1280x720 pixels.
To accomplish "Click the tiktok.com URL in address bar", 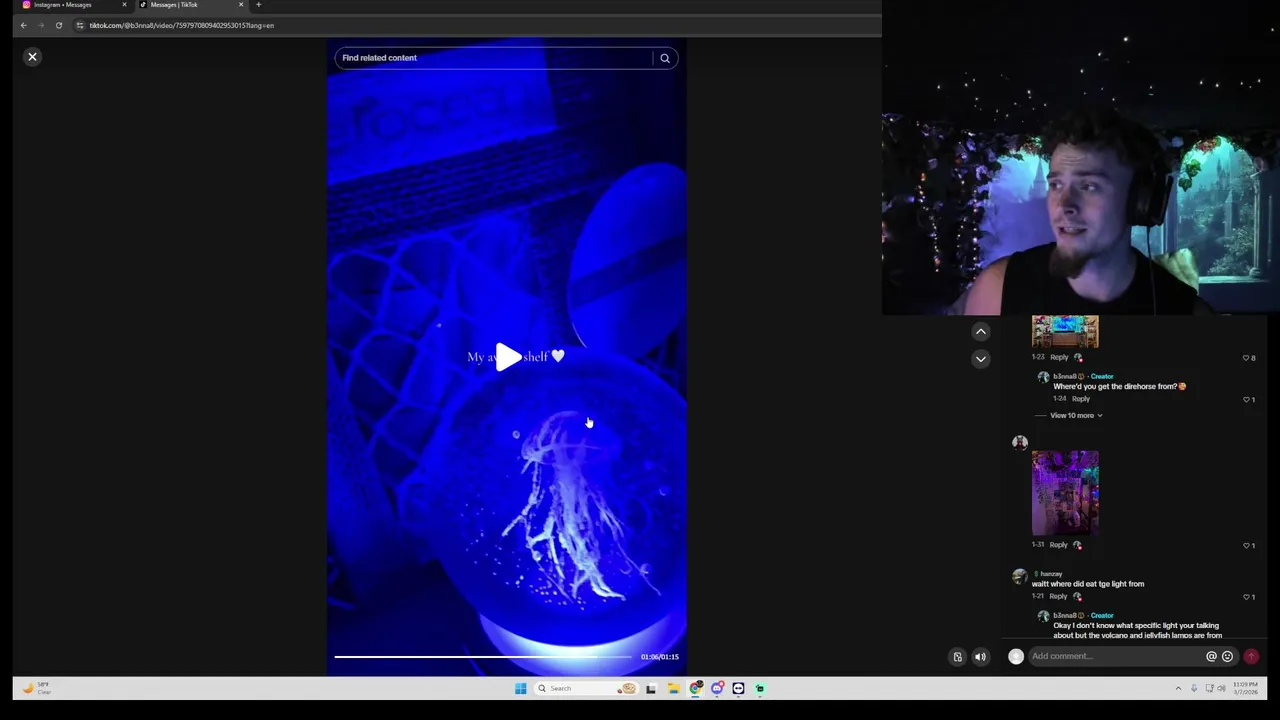I will coord(181,25).
